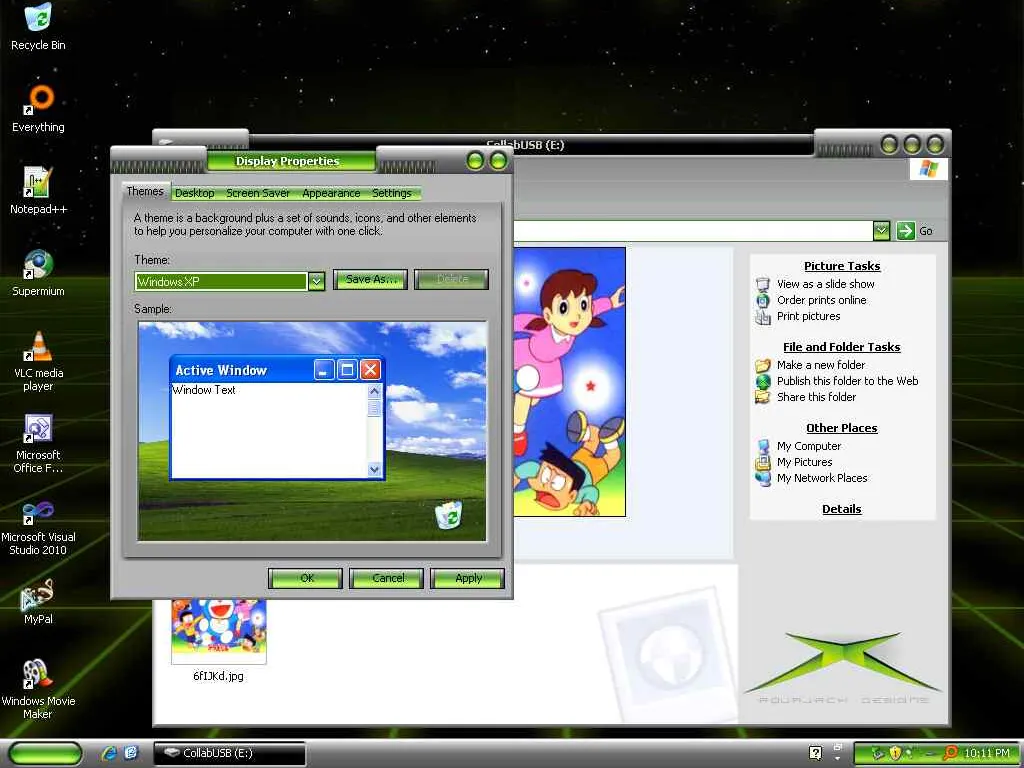Click the Print pictures link
The height and width of the screenshot is (768, 1024).
[808, 317]
